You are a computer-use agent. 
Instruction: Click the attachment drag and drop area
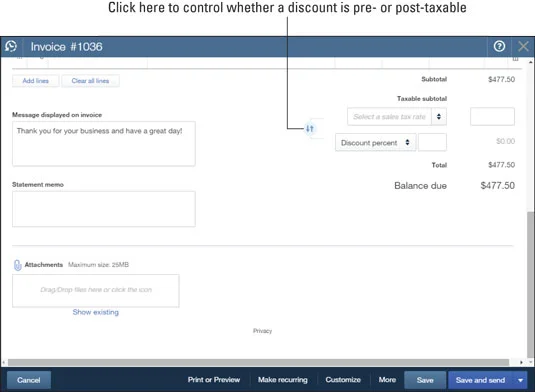[96, 291]
